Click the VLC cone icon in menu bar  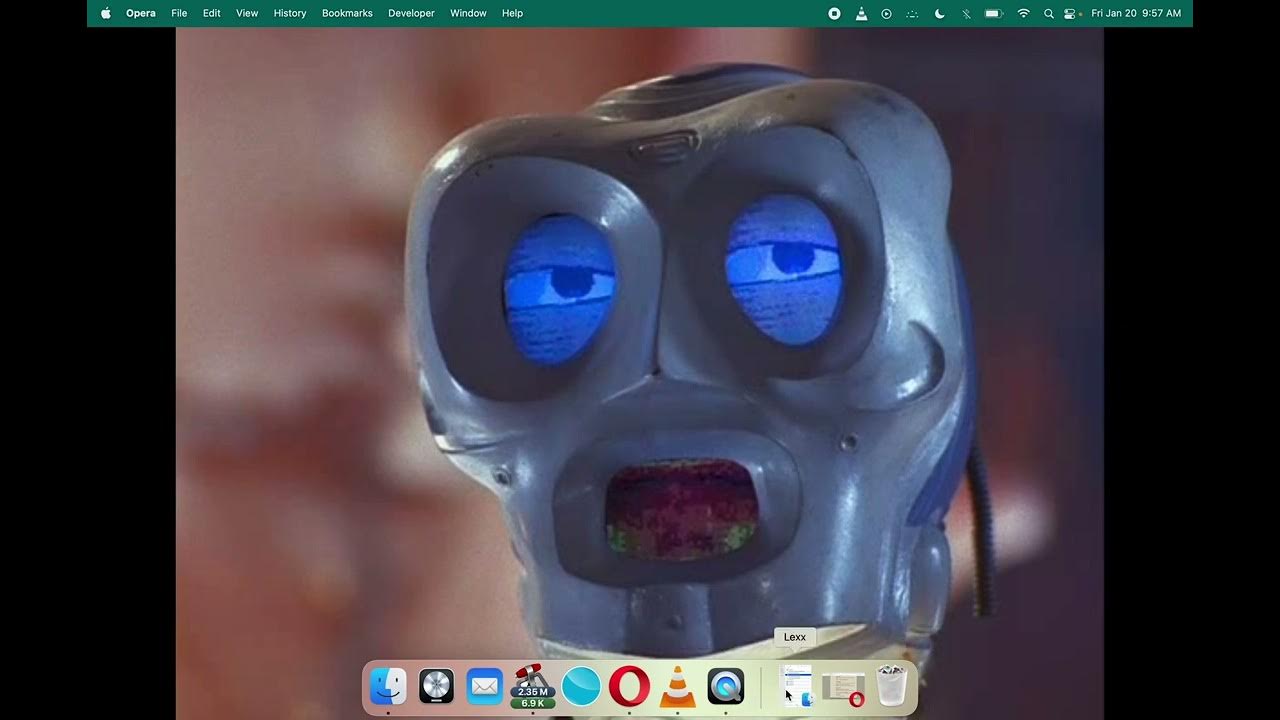tap(861, 13)
